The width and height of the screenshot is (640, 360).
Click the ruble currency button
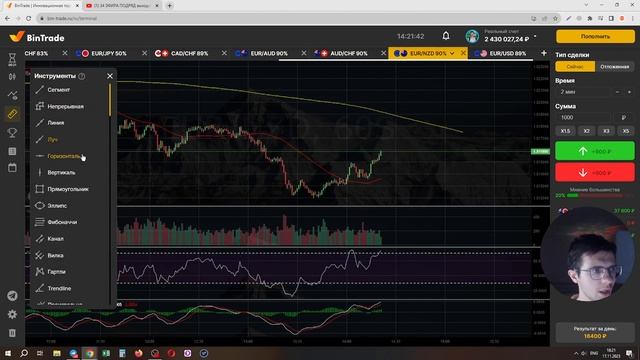tap(624, 118)
